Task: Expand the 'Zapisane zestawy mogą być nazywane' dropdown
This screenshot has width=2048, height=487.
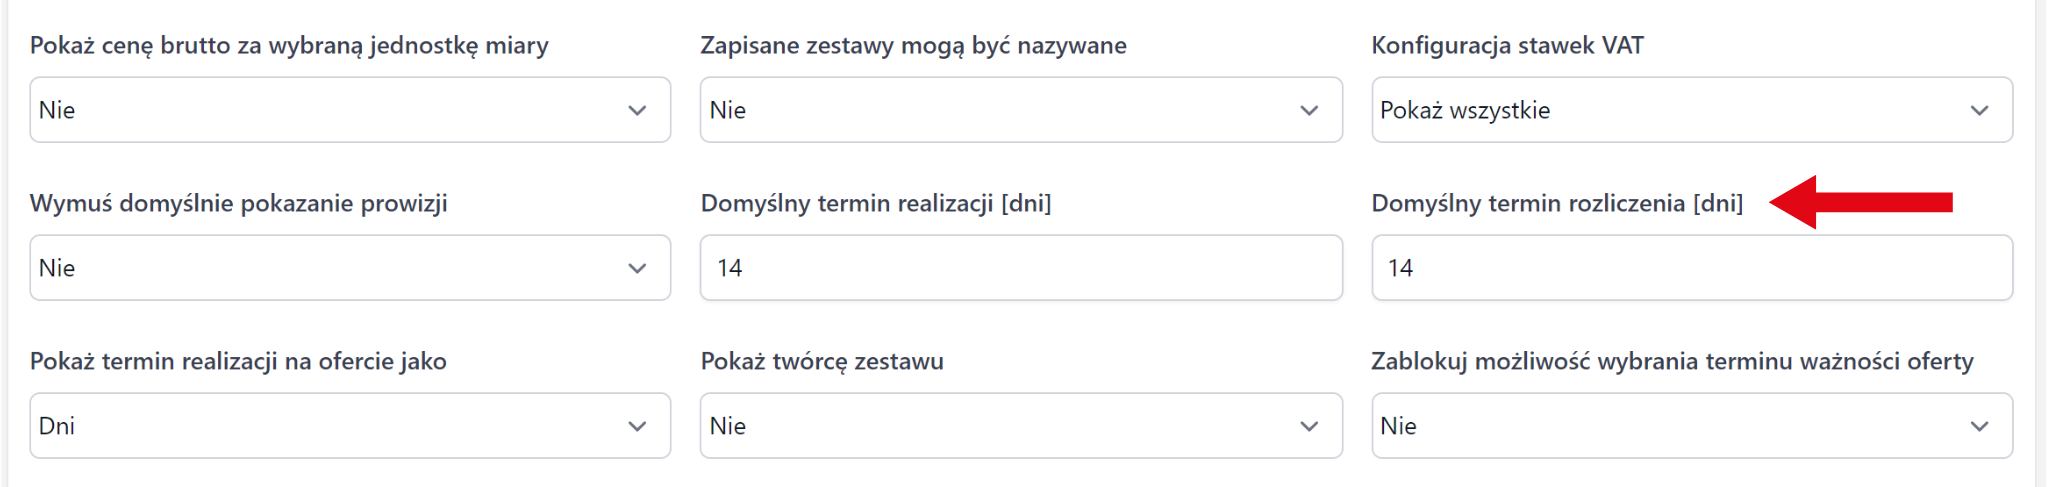Action: [1020, 110]
